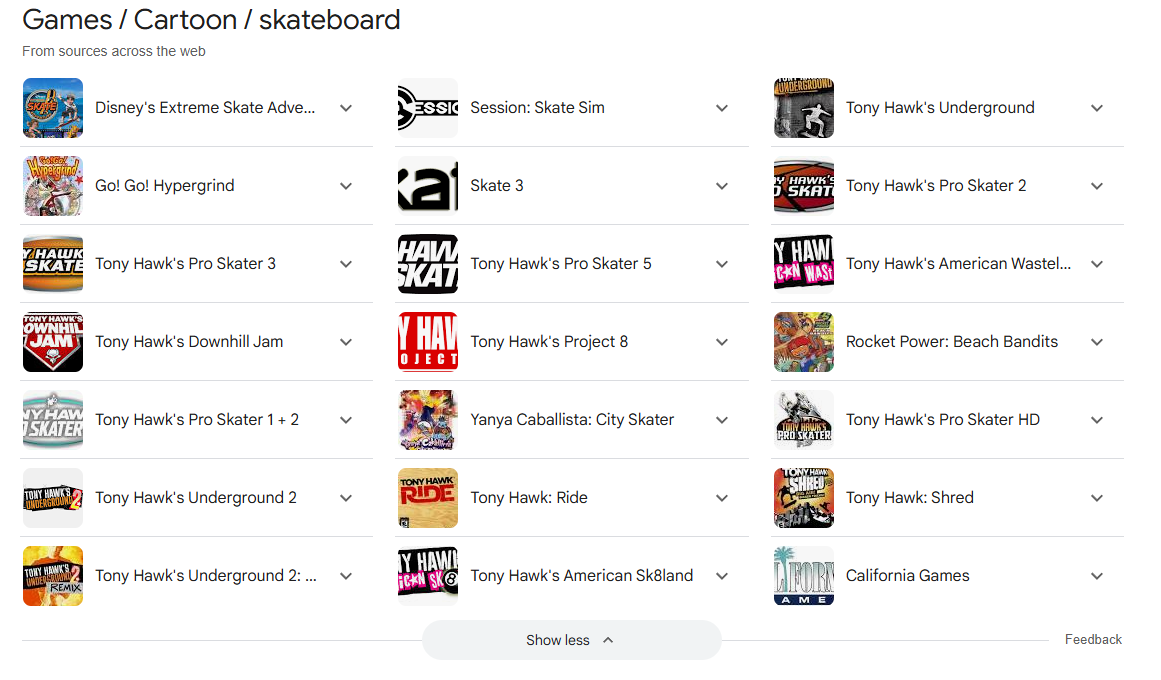Click the Yanya Caballista: City Skater cover

(428, 420)
